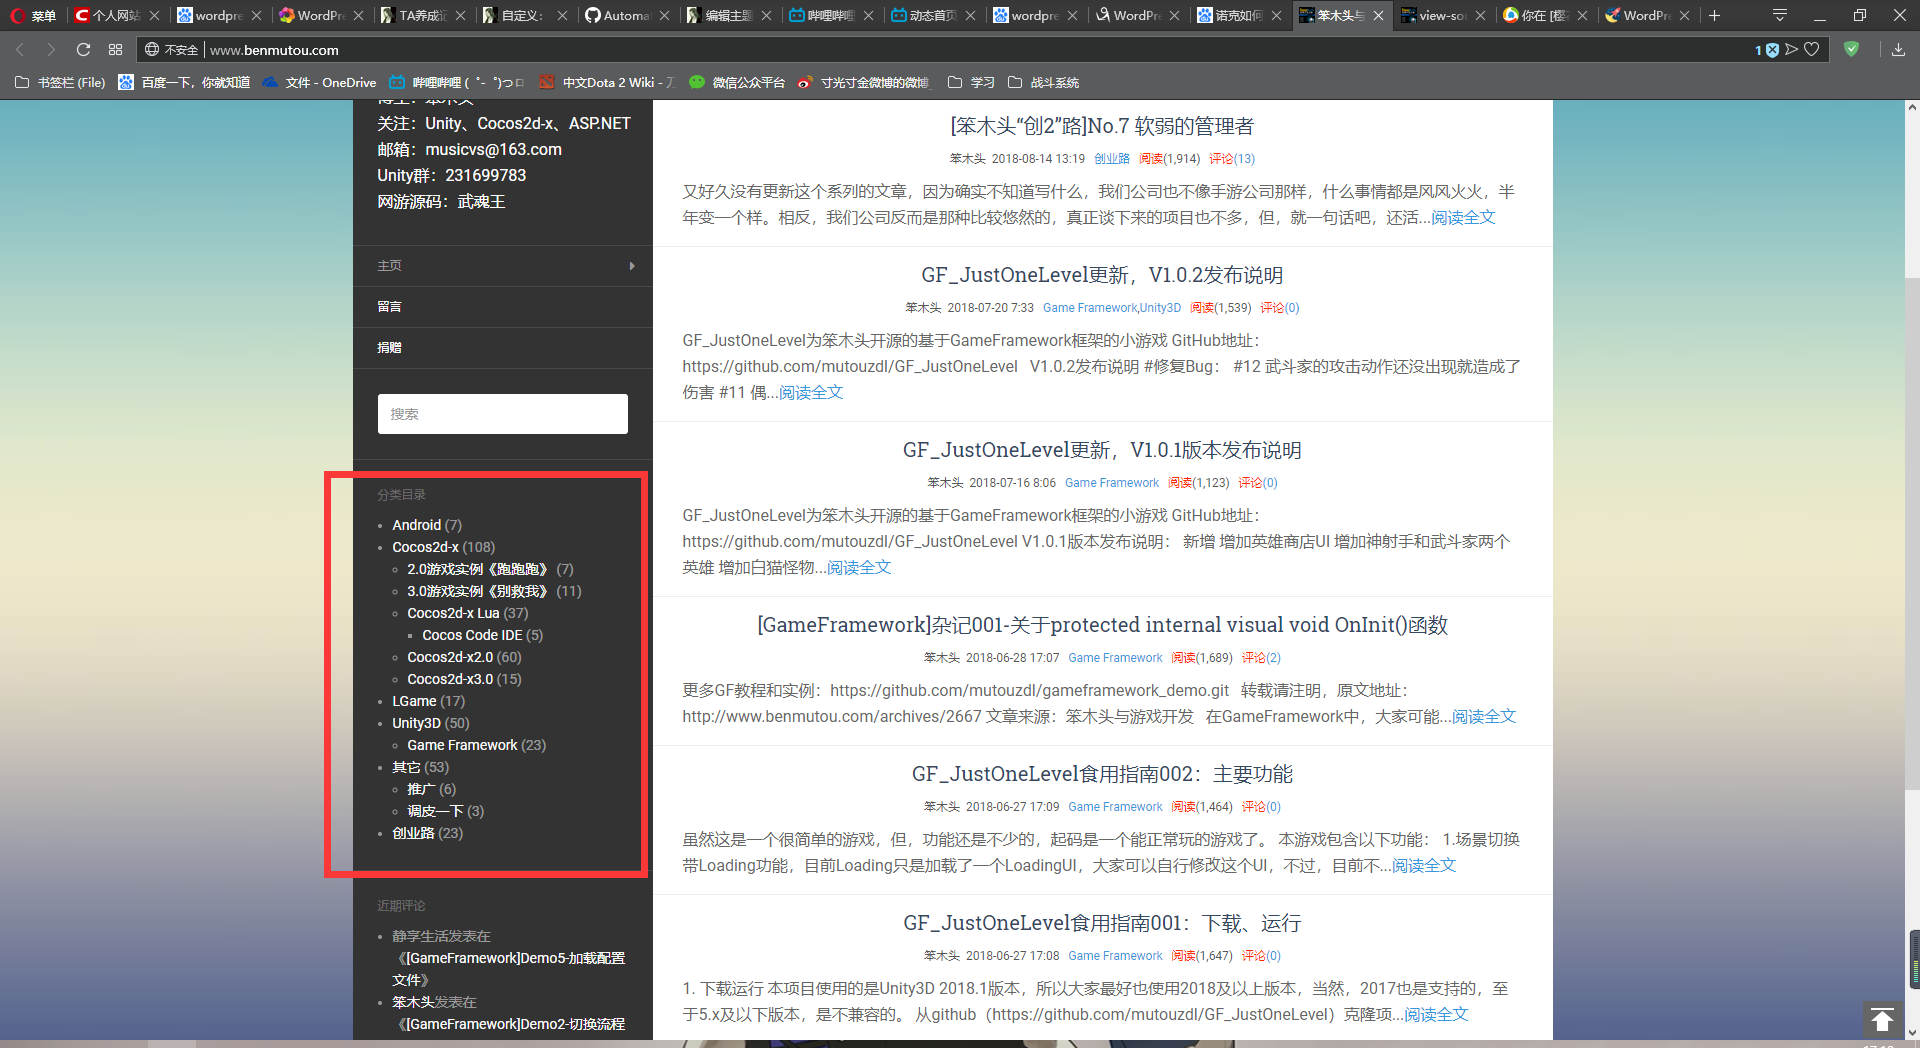
Task: Open post titled No.7 软弱的管理者
Action: click(x=1102, y=126)
